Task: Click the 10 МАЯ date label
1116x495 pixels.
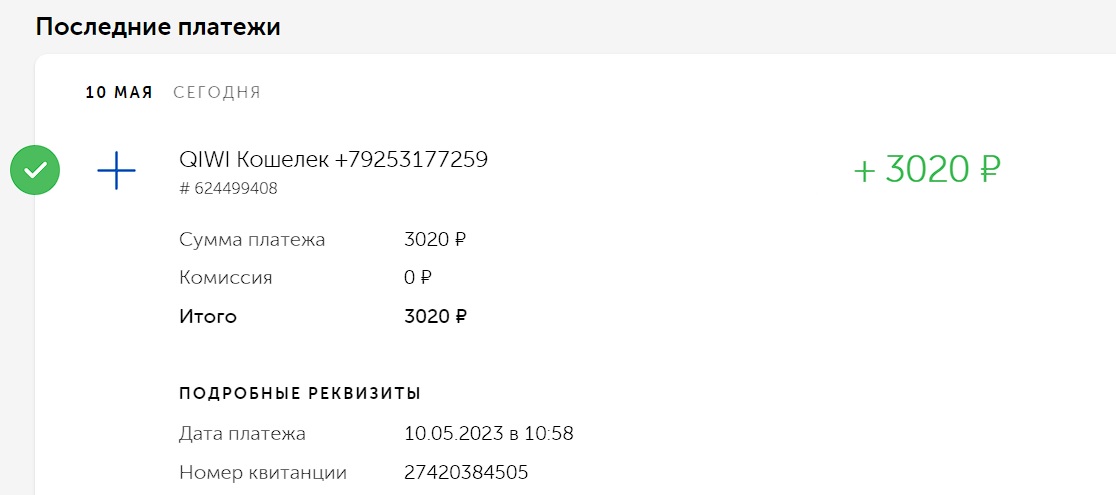Action: tap(119, 93)
